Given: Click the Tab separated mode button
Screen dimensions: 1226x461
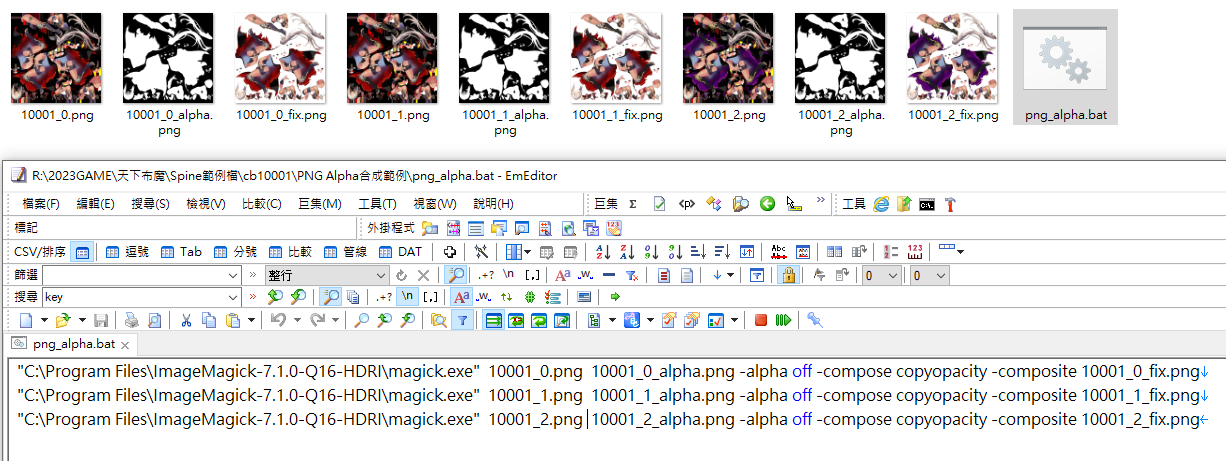Looking at the screenshot, I should pos(182,252).
